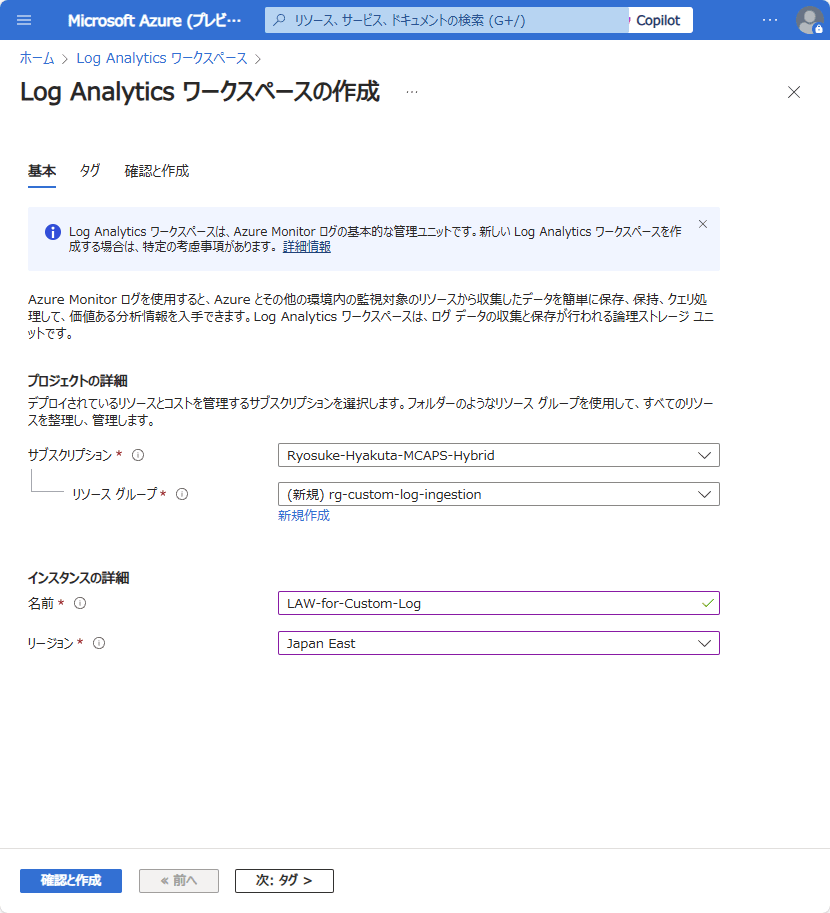Switch to the 確認と作成 tab

point(157,171)
